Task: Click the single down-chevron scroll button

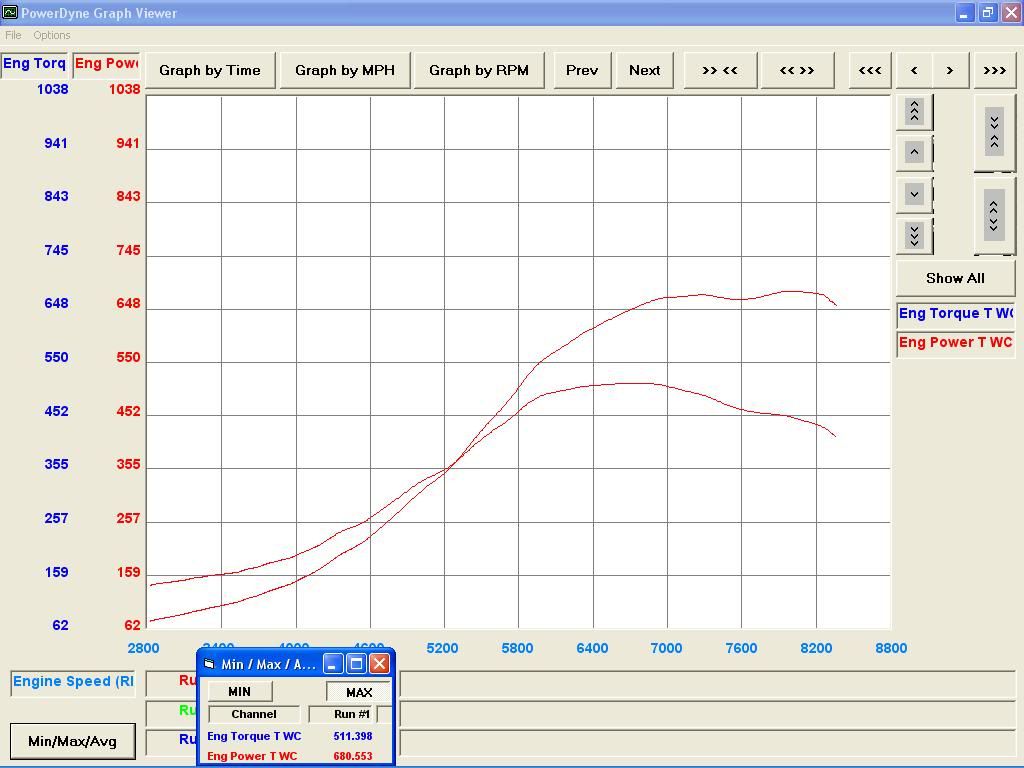Action: [x=914, y=194]
